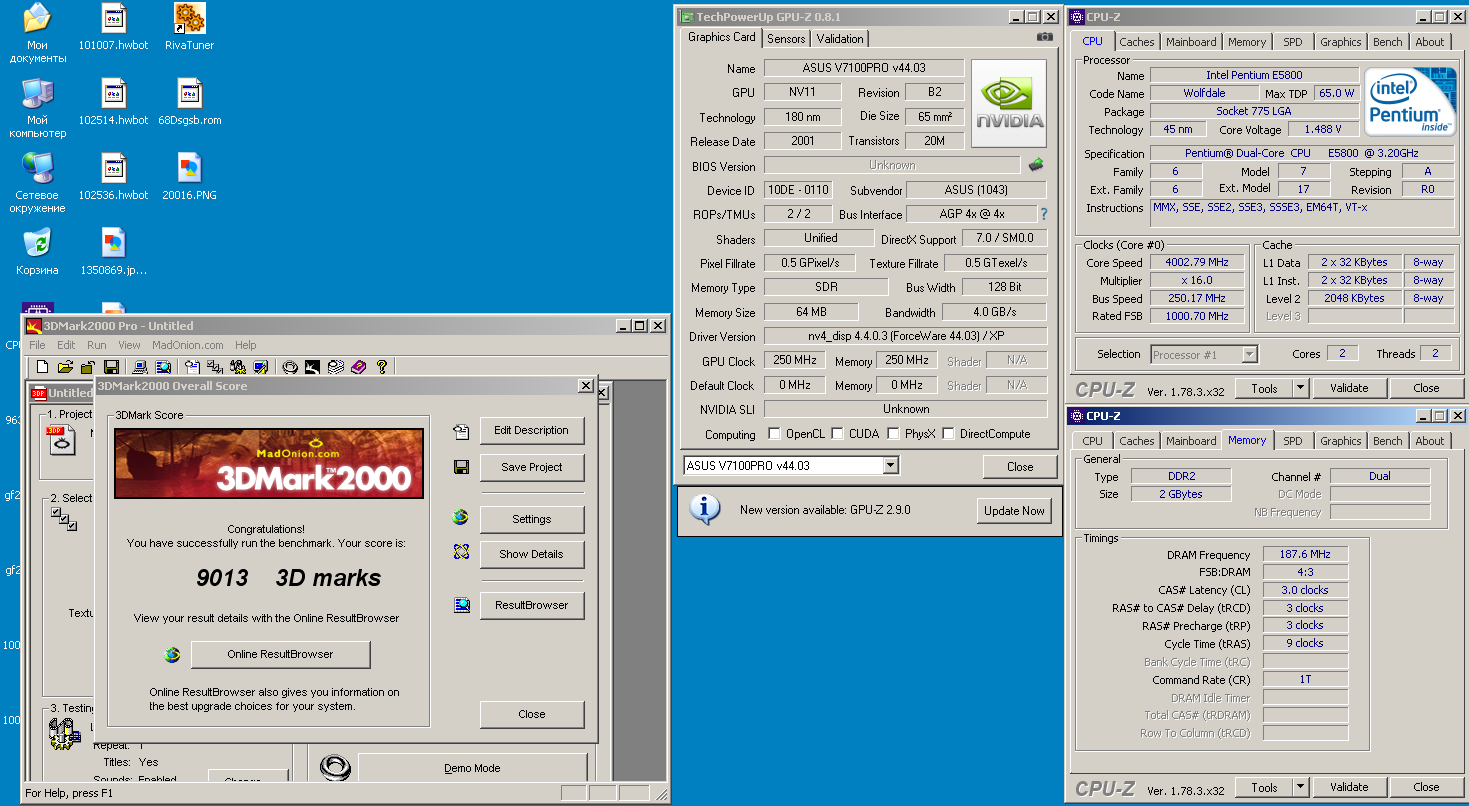Enable the CUDA checkbox in GPU-Z

[x=836, y=434]
